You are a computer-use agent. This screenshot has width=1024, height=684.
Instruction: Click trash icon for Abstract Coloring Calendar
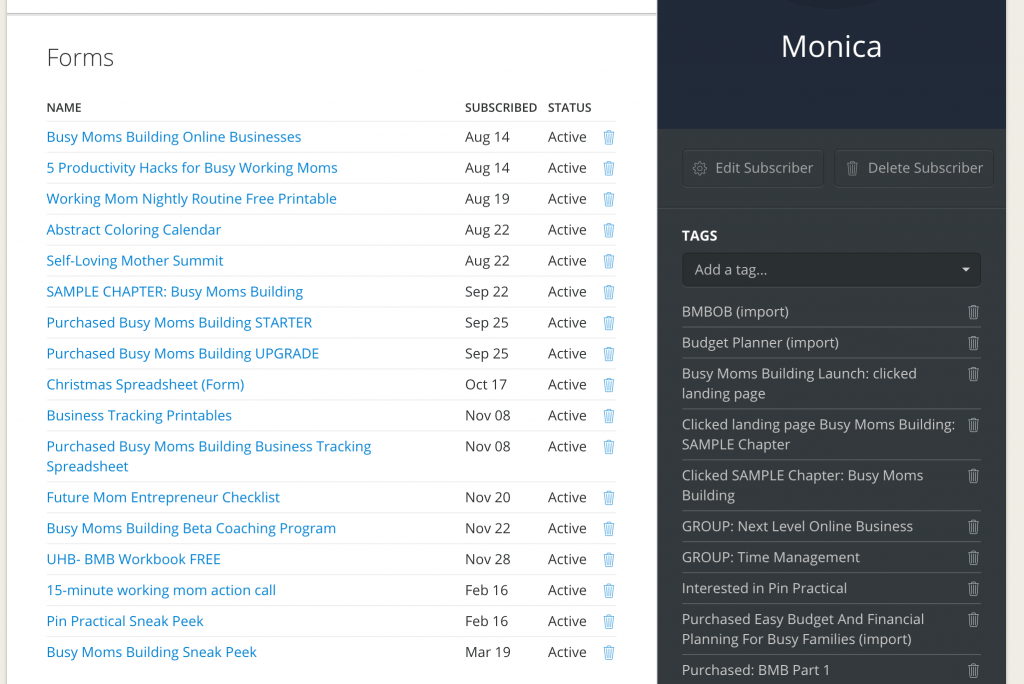tap(609, 230)
